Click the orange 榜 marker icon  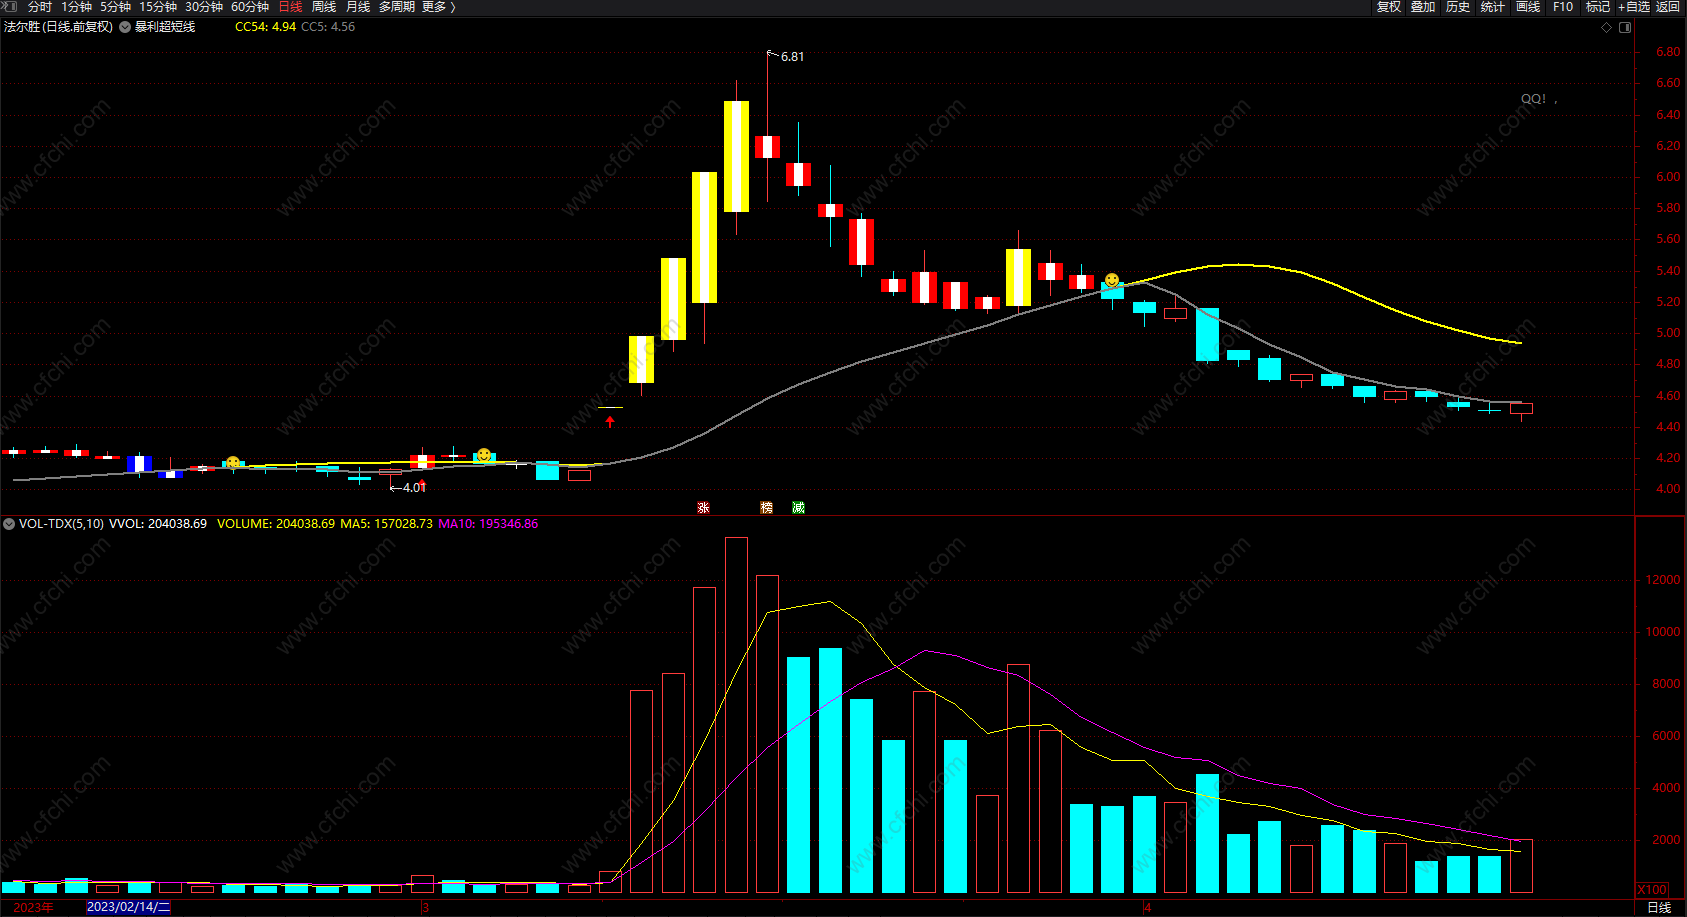pyautogui.click(x=766, y=508)
